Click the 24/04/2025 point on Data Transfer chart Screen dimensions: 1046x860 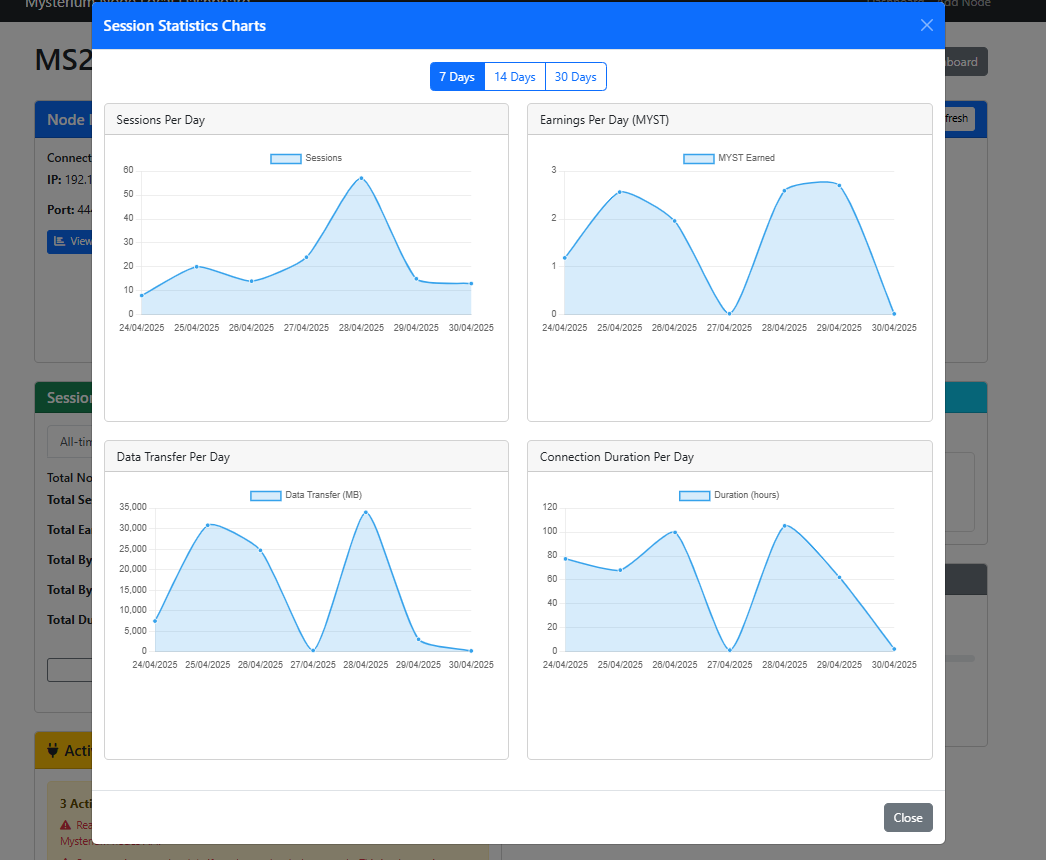155,621
